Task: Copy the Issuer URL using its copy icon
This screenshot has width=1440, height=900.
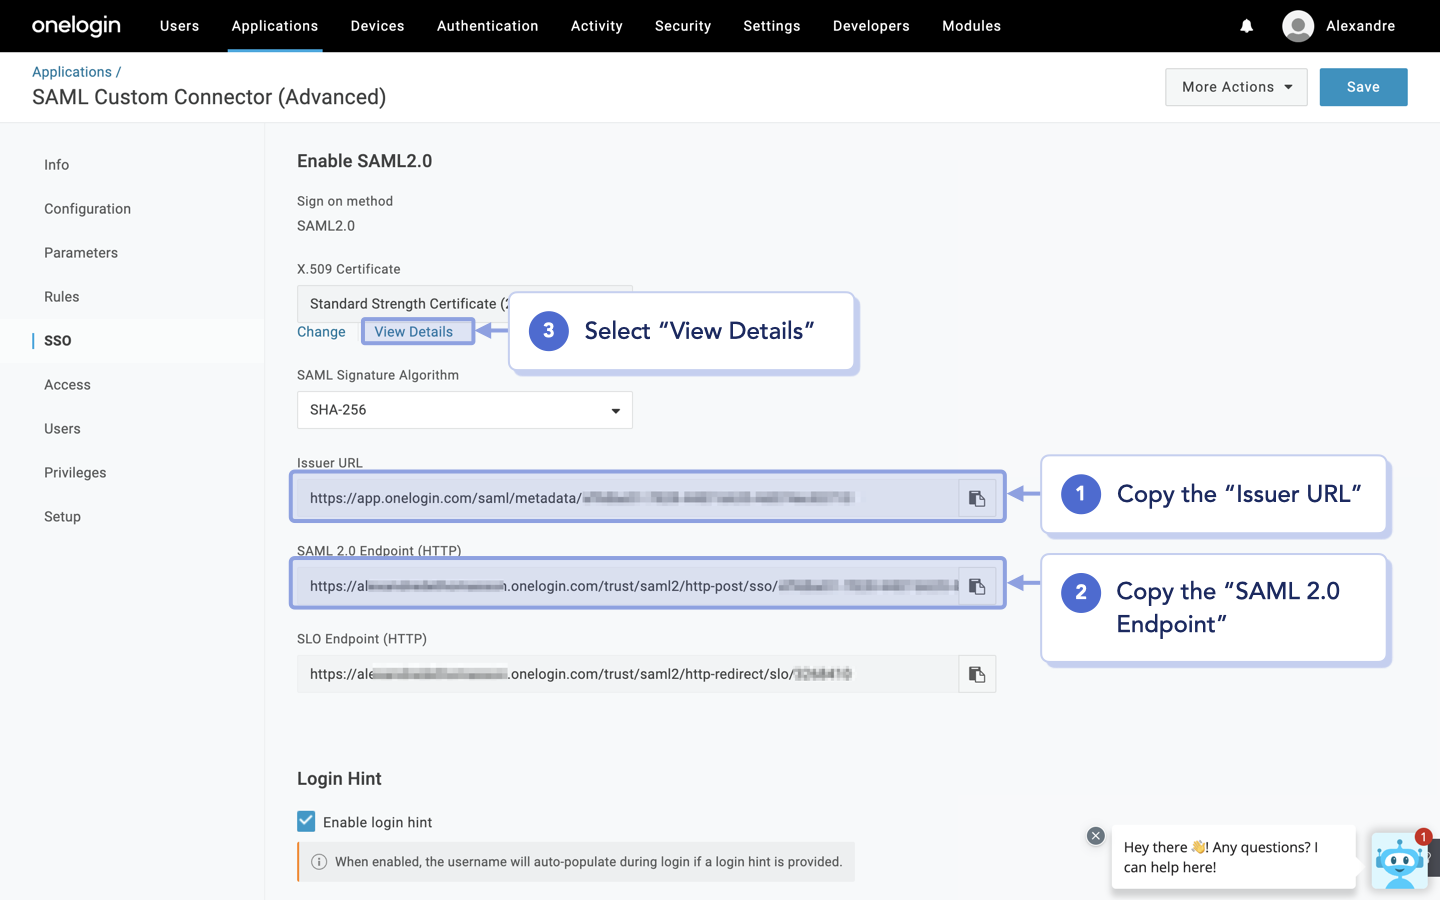Action: pos(977,497)
